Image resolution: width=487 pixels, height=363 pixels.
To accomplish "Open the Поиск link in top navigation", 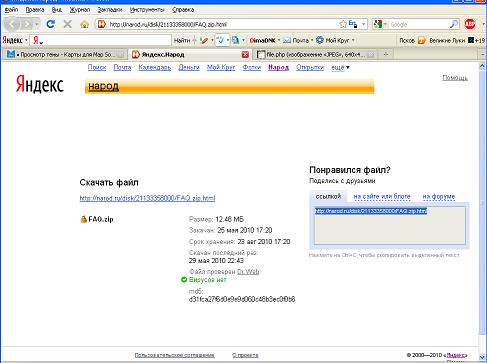I will (x=97, y=67).
